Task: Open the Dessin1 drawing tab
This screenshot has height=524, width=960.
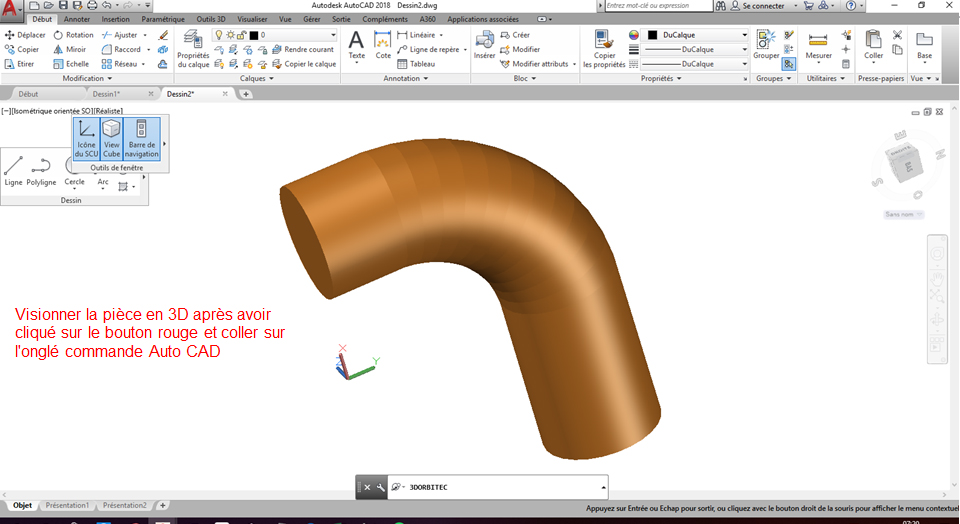Action: click(x=106, y=94)
